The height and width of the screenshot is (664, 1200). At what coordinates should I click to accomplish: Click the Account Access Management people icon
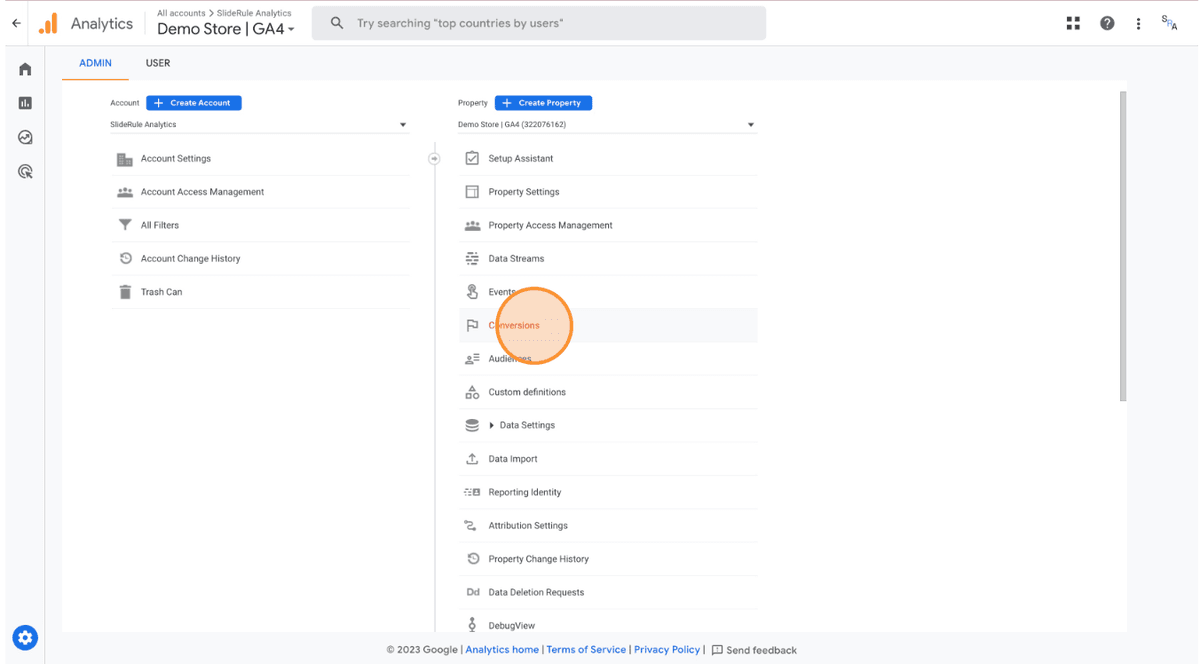pos(125,192)
